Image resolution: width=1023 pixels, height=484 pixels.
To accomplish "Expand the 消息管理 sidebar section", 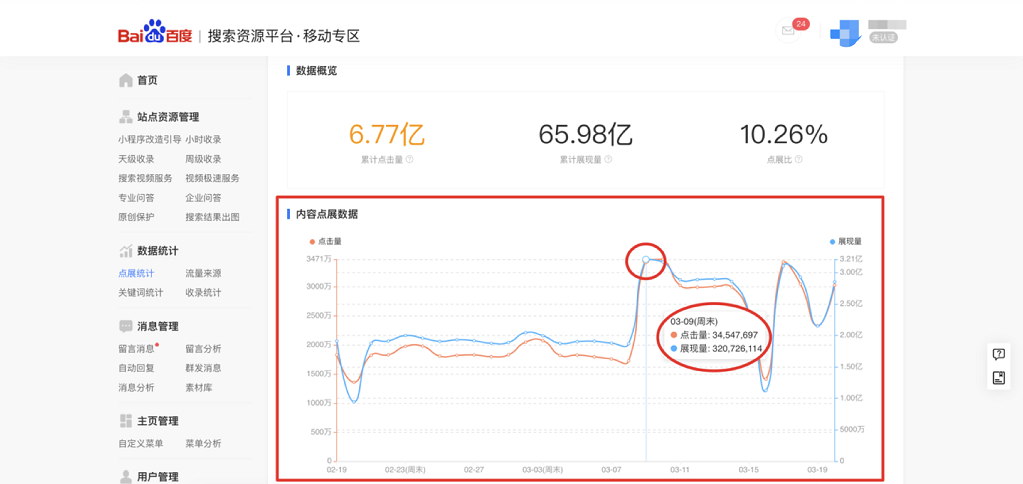I will [x=157, y=326].
